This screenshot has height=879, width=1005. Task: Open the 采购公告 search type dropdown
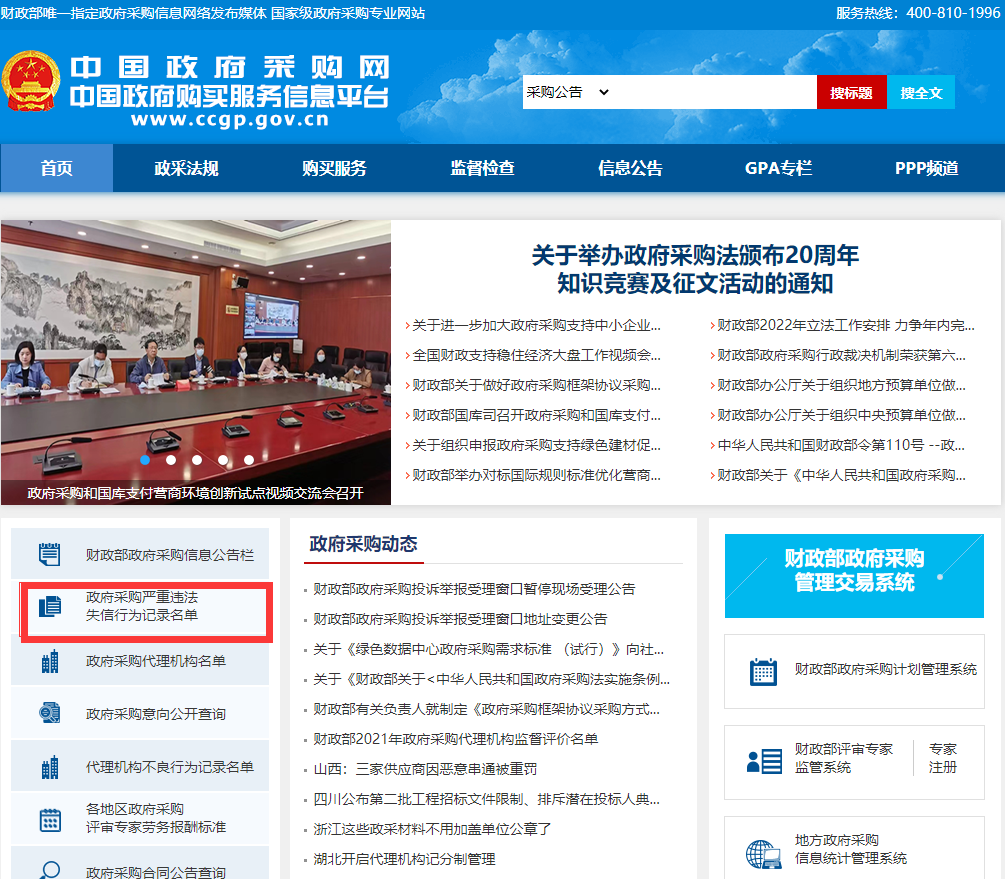point(568,92)
